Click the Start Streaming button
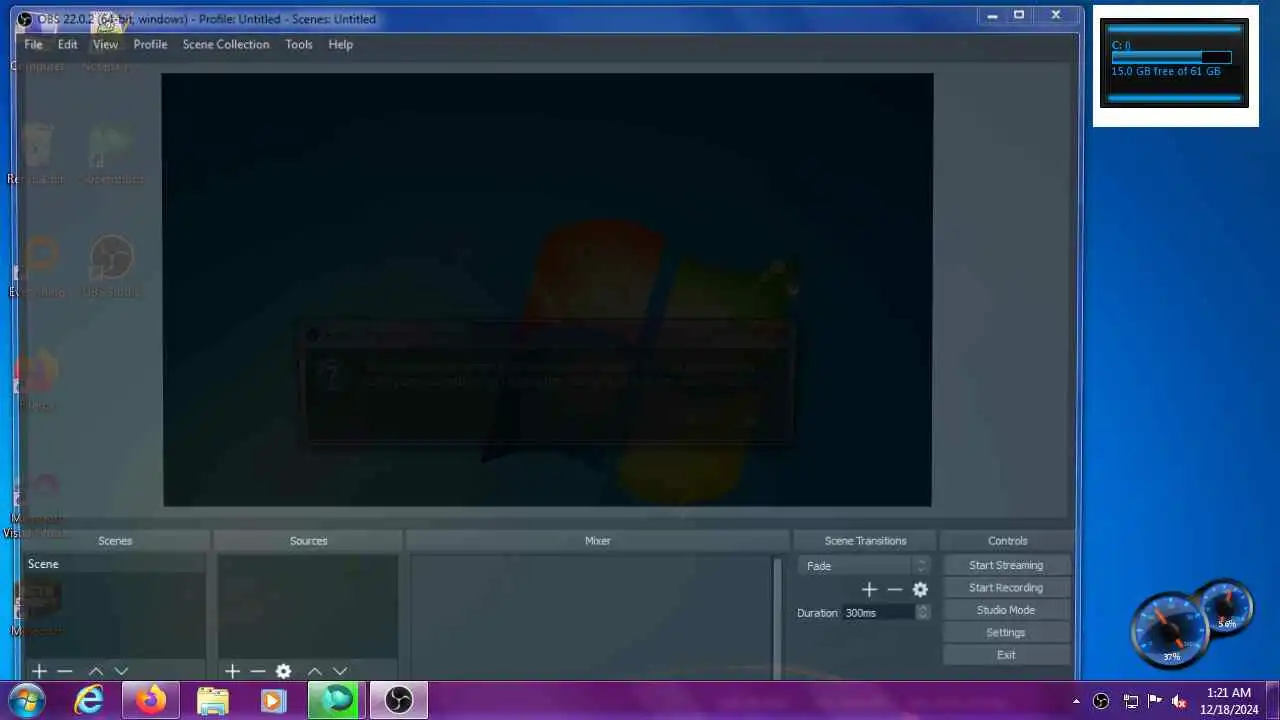Viewport: 1280px width, 720px height. (x=1006, y=565)
